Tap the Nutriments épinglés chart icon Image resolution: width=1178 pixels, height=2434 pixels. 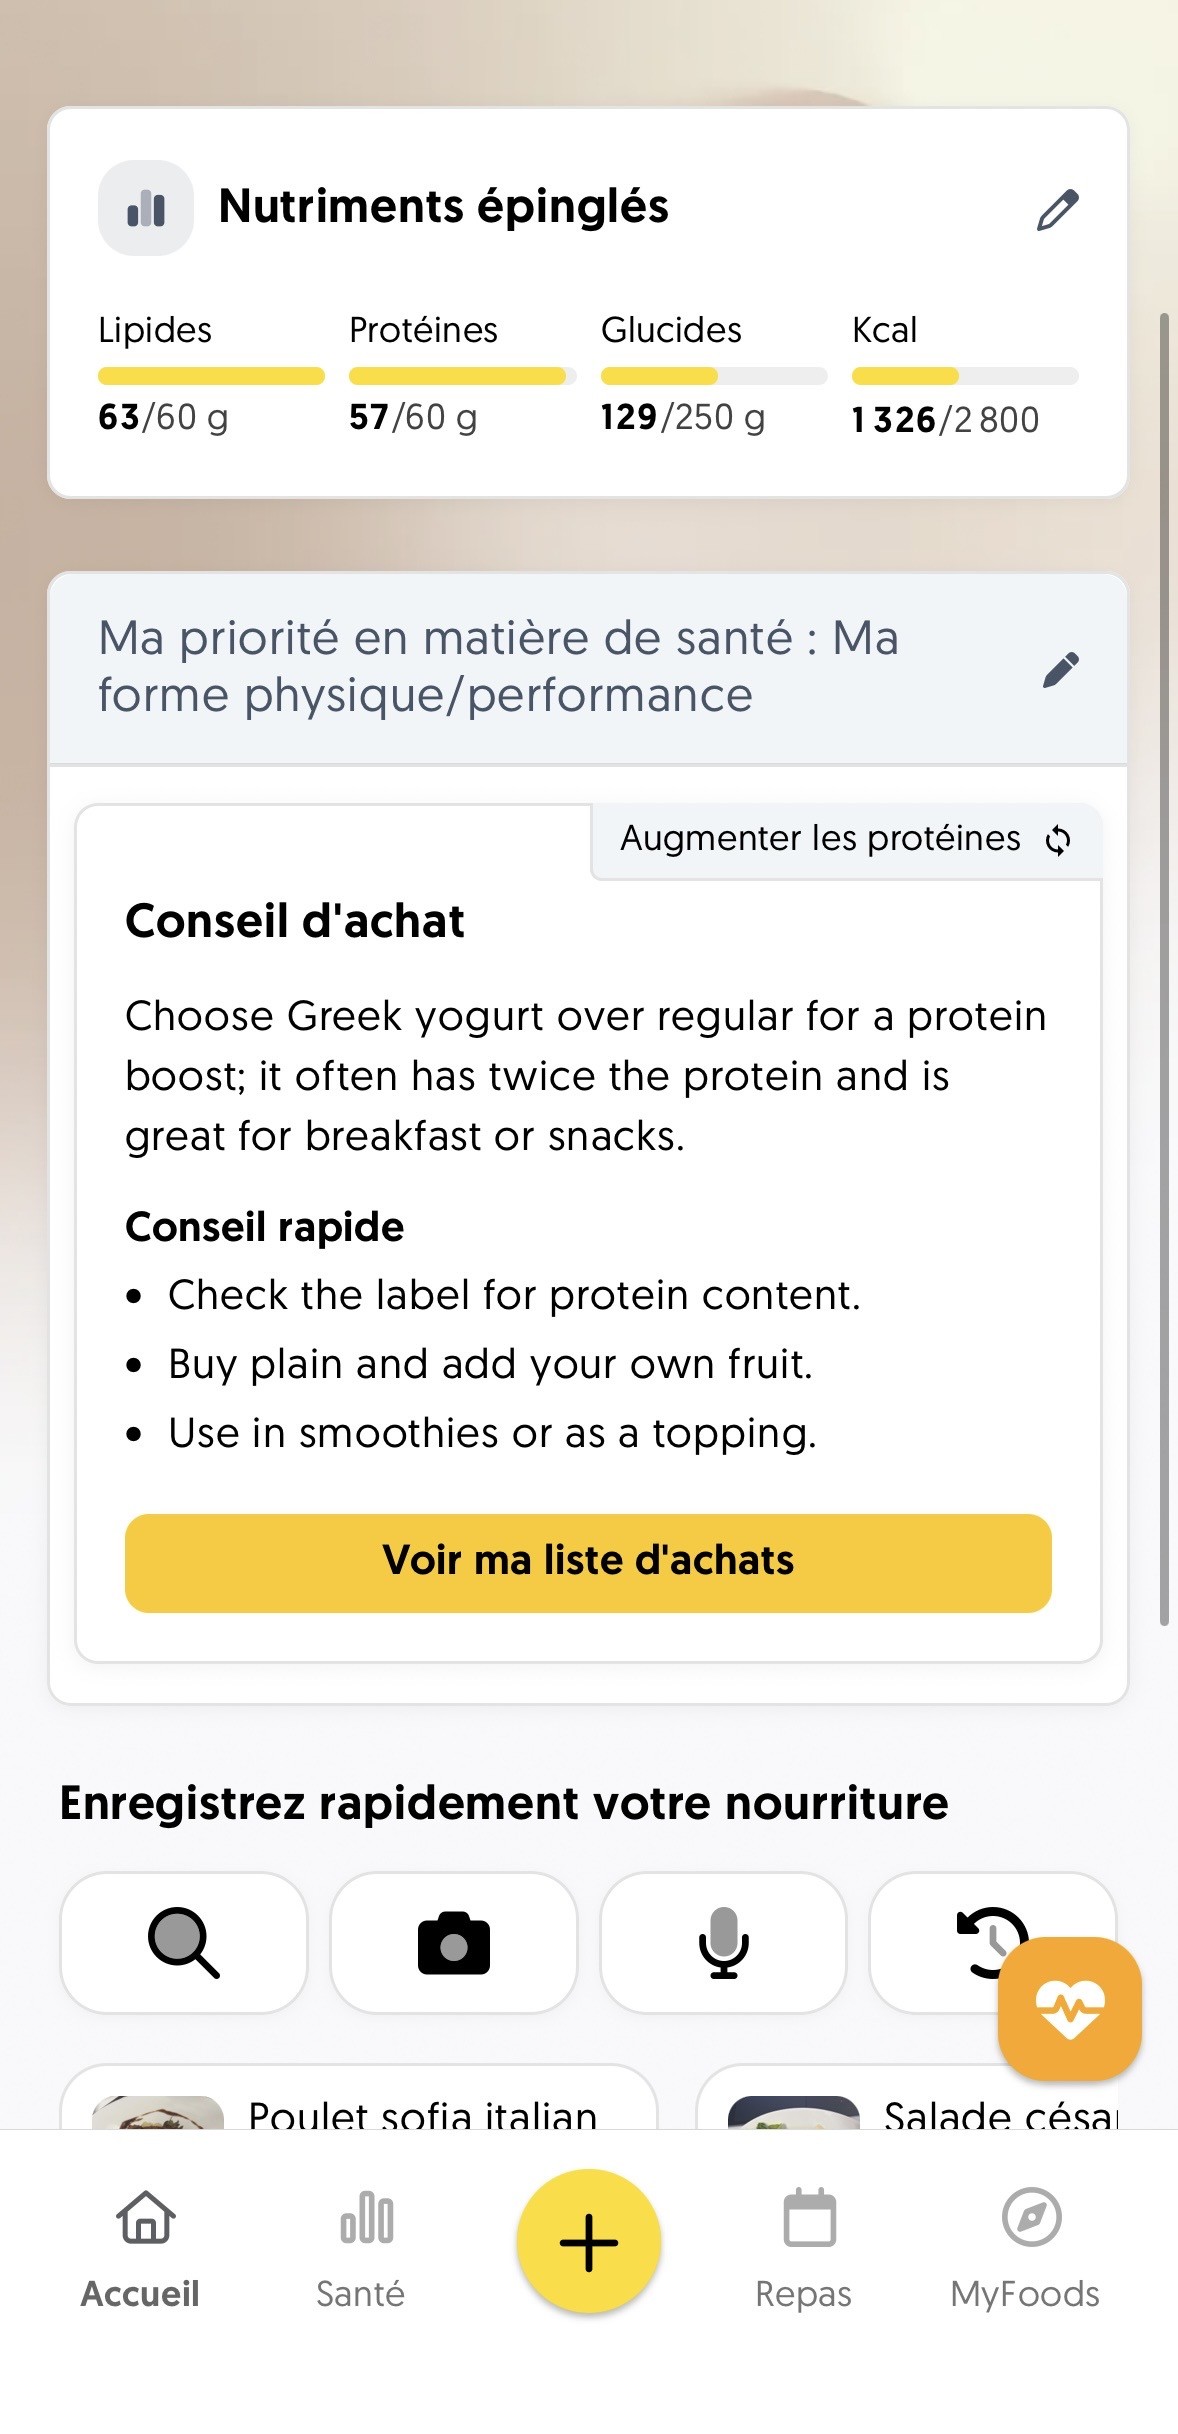pos(146,208)
